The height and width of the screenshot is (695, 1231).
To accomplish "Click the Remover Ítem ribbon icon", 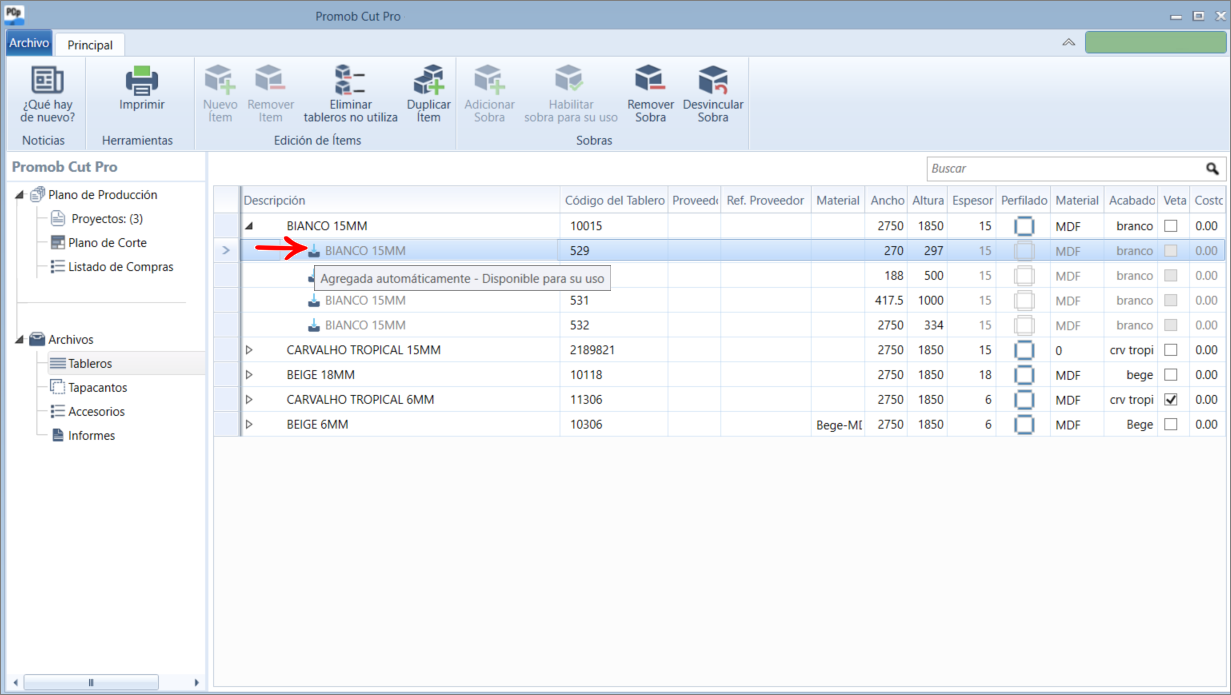I will click(x=270, y=80).
